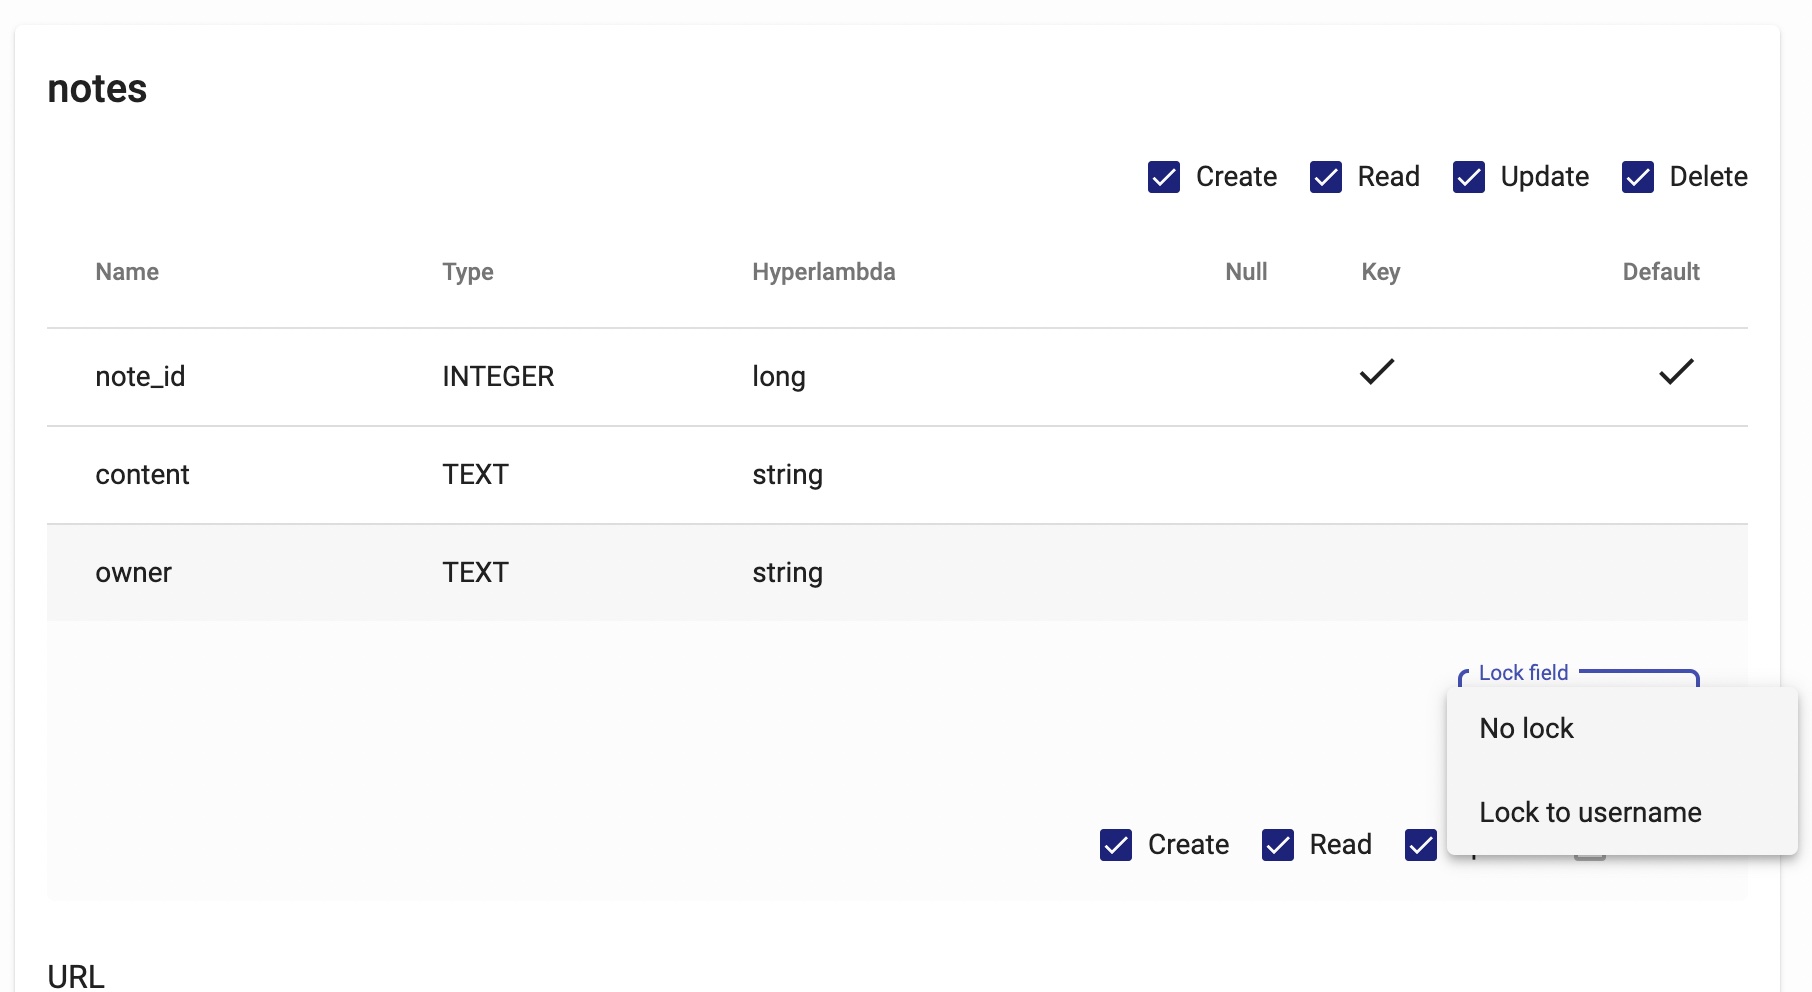1812x992 pixels.
Task: Click the Name column header
Action: point(127,272)
